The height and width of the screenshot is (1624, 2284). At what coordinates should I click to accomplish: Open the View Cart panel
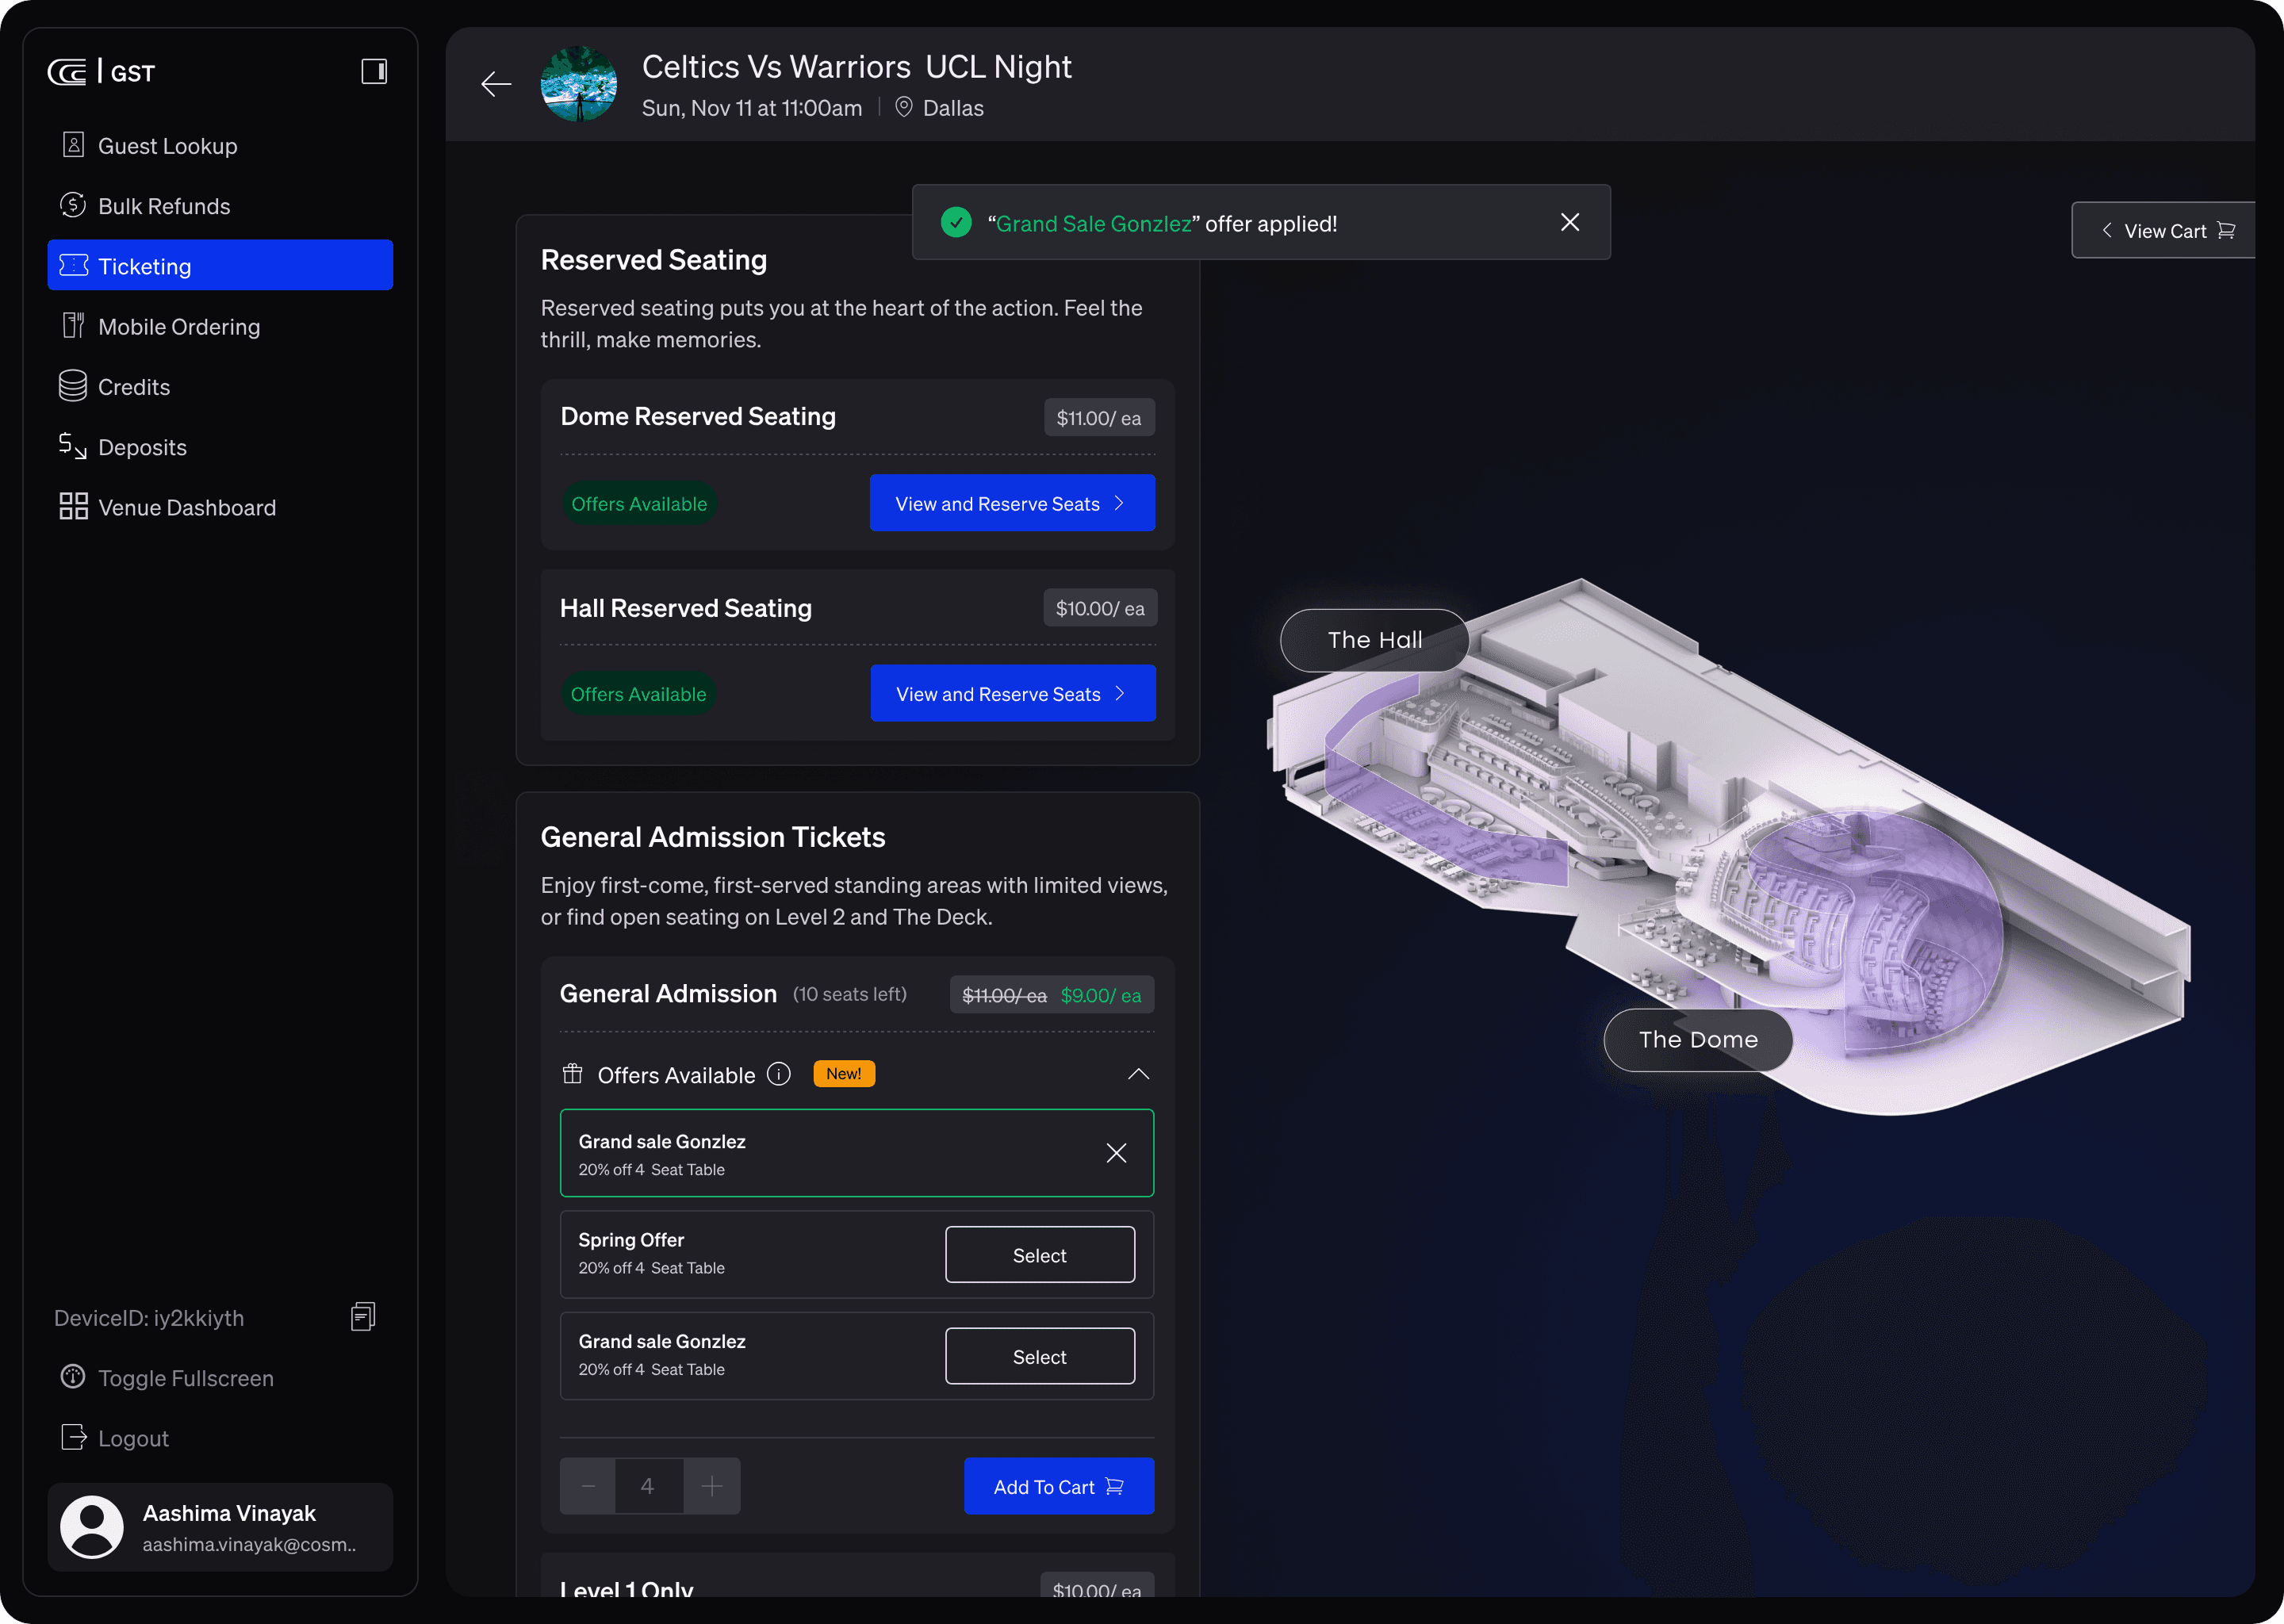tap(2164, 230)
